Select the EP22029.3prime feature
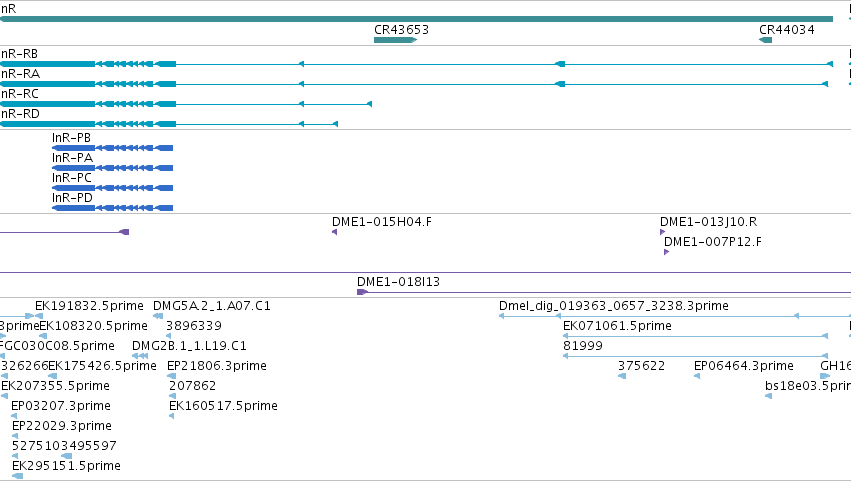 coord(15,436)
